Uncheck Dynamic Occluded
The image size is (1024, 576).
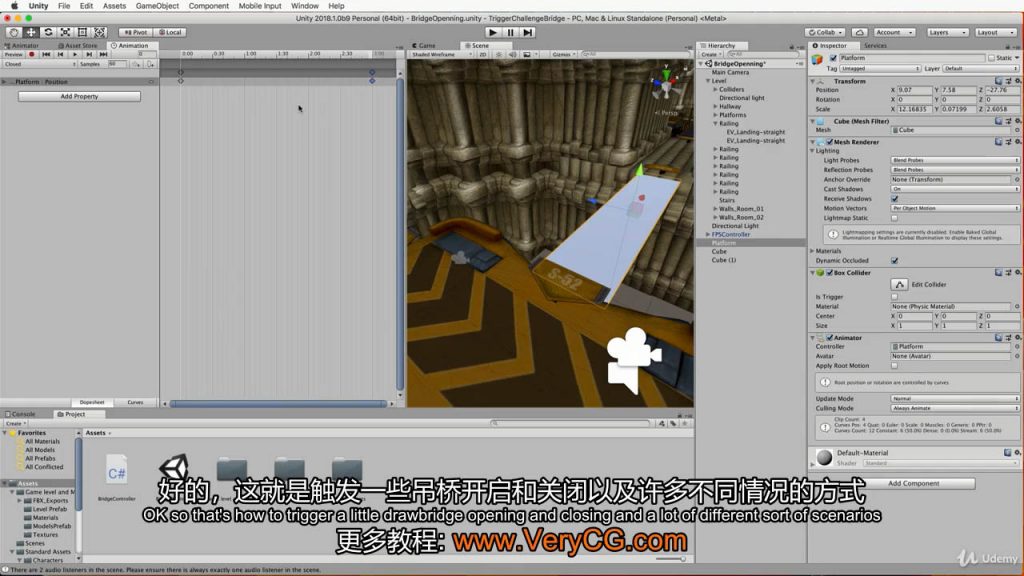895,261
